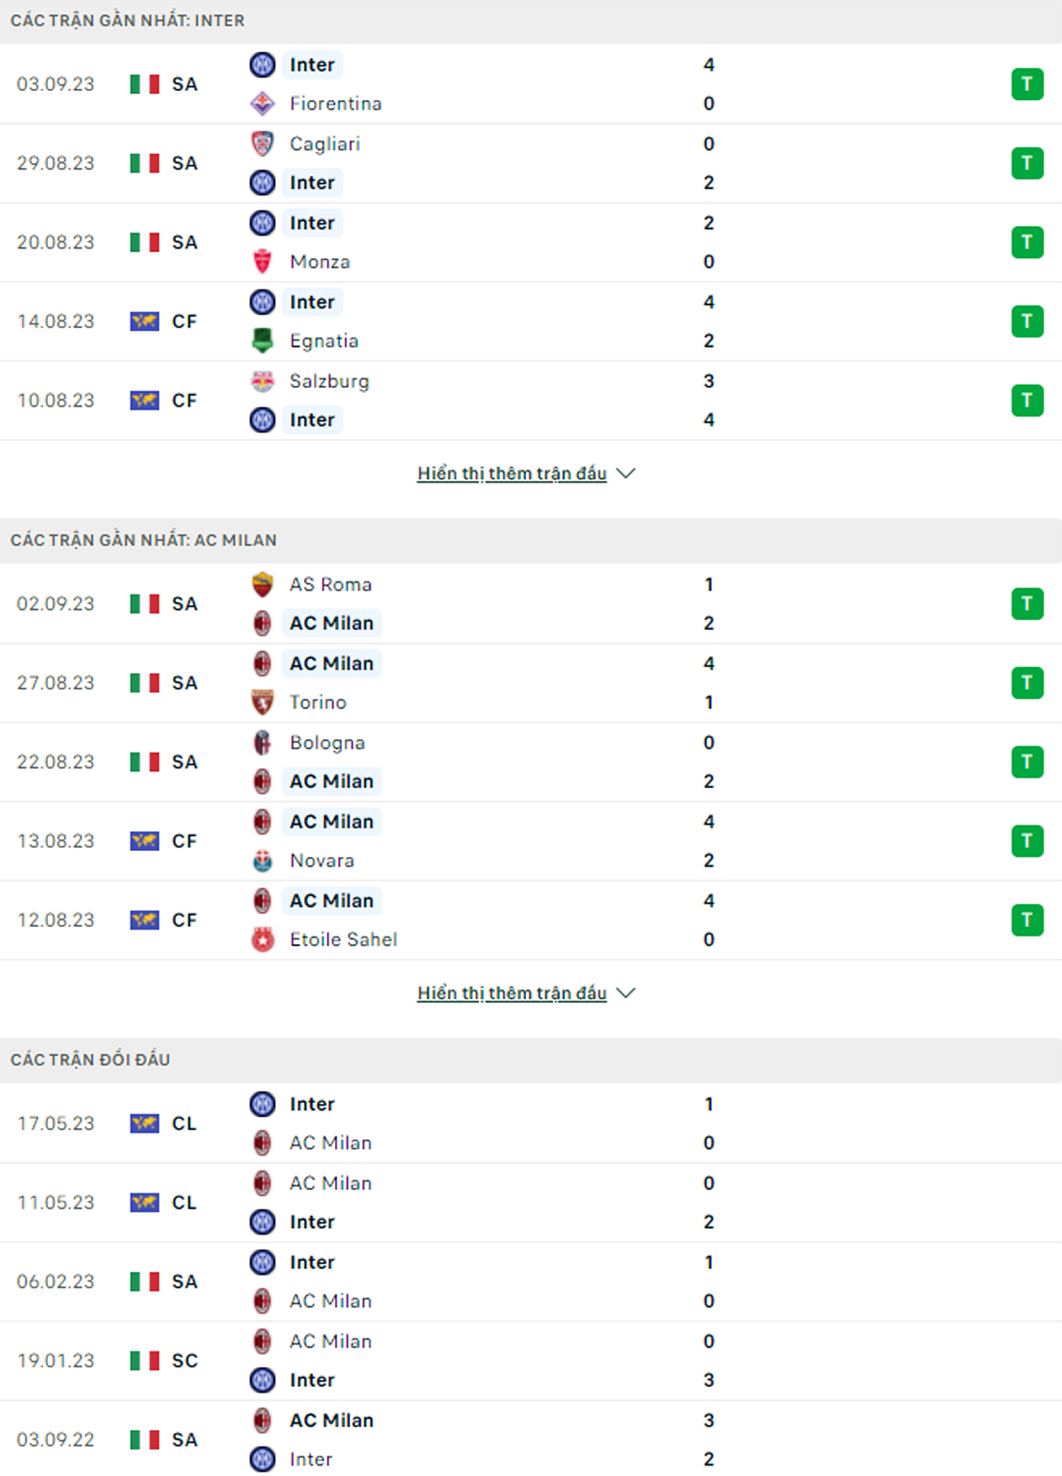
Task: Click the Etoile Sahel crest icon
Action: (262, 939)
